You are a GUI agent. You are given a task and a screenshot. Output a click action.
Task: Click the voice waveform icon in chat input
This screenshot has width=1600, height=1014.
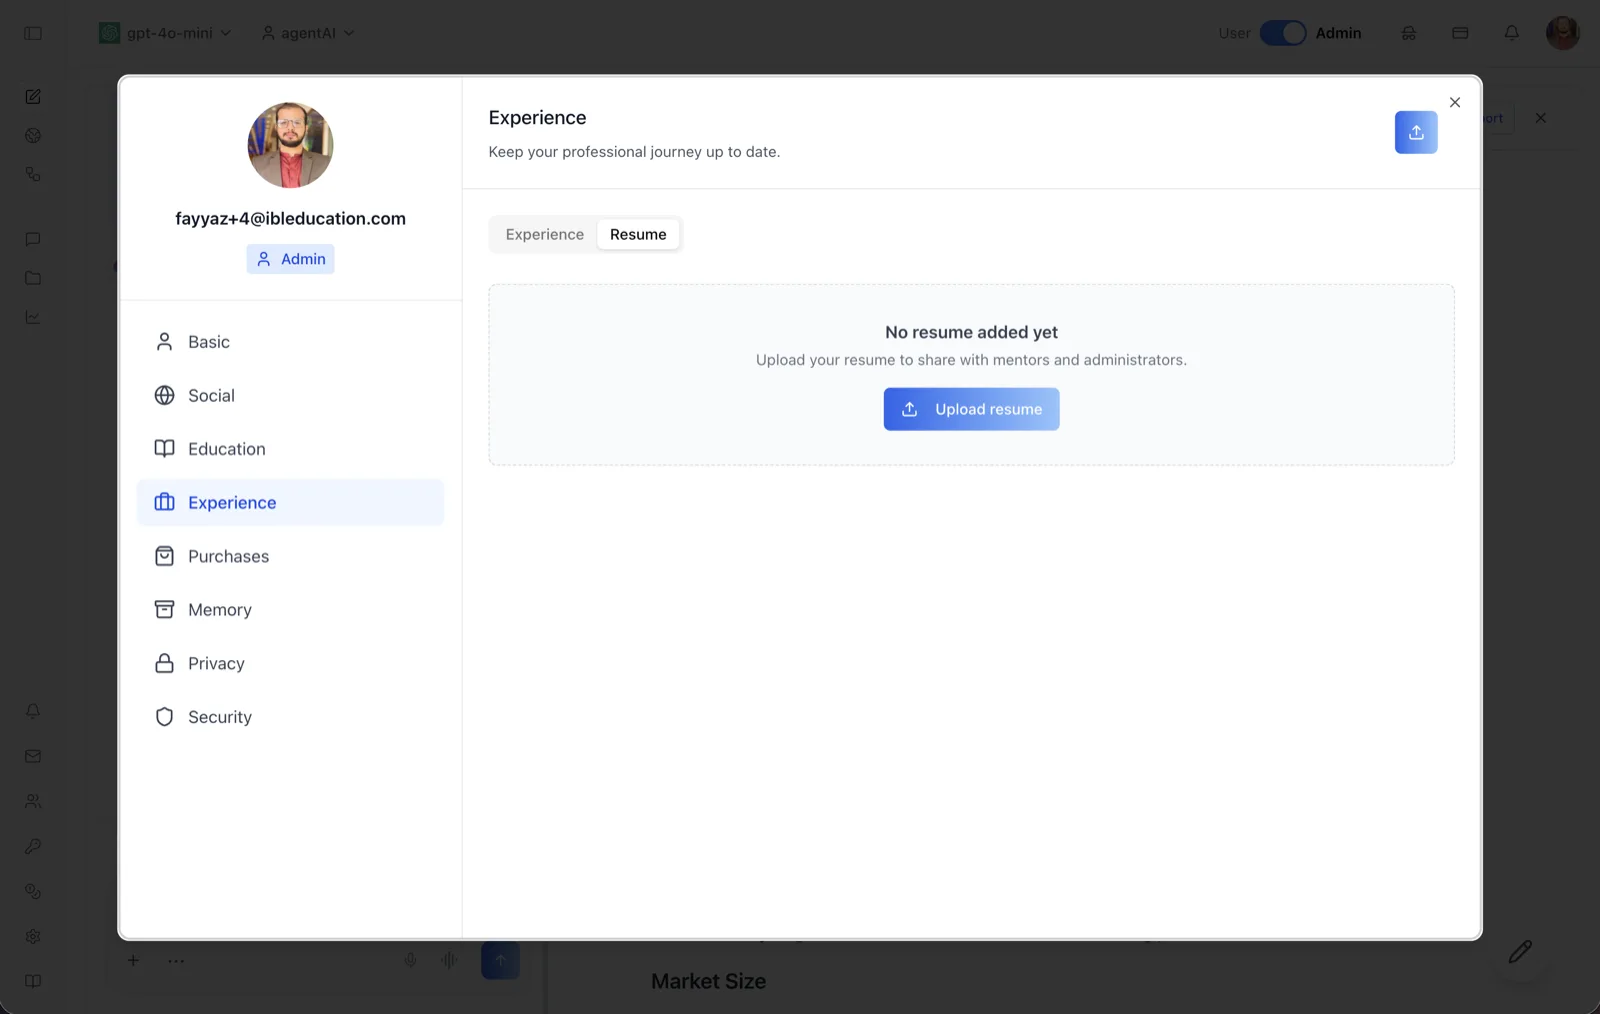coord(450,960)
